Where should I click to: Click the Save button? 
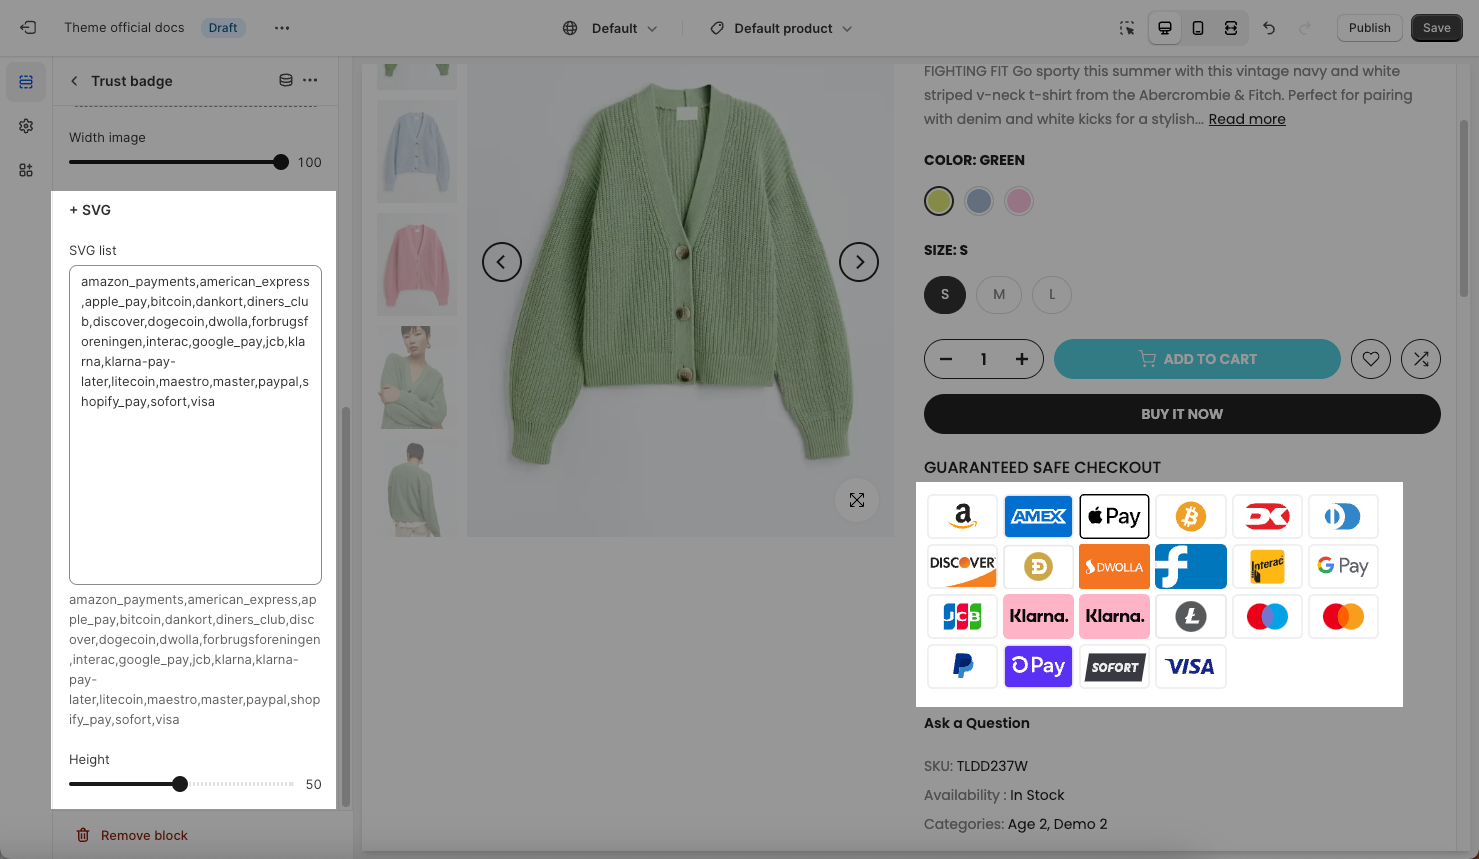click(x=1436, y=28)
